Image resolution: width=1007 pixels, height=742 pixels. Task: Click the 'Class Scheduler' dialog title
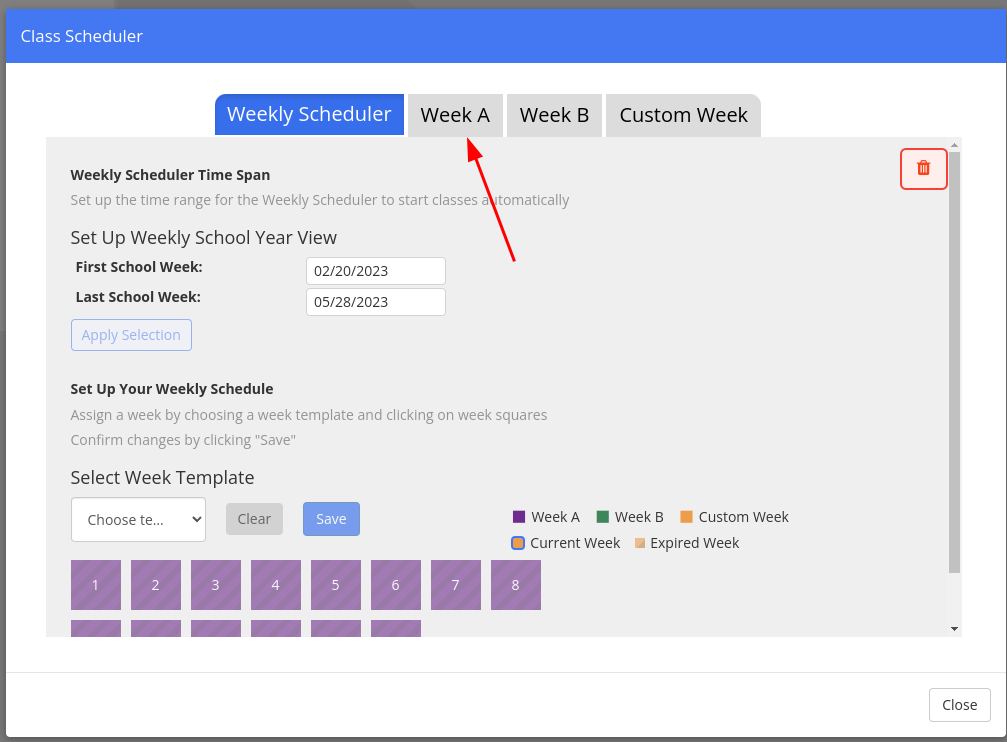click(x=82, y=36)
